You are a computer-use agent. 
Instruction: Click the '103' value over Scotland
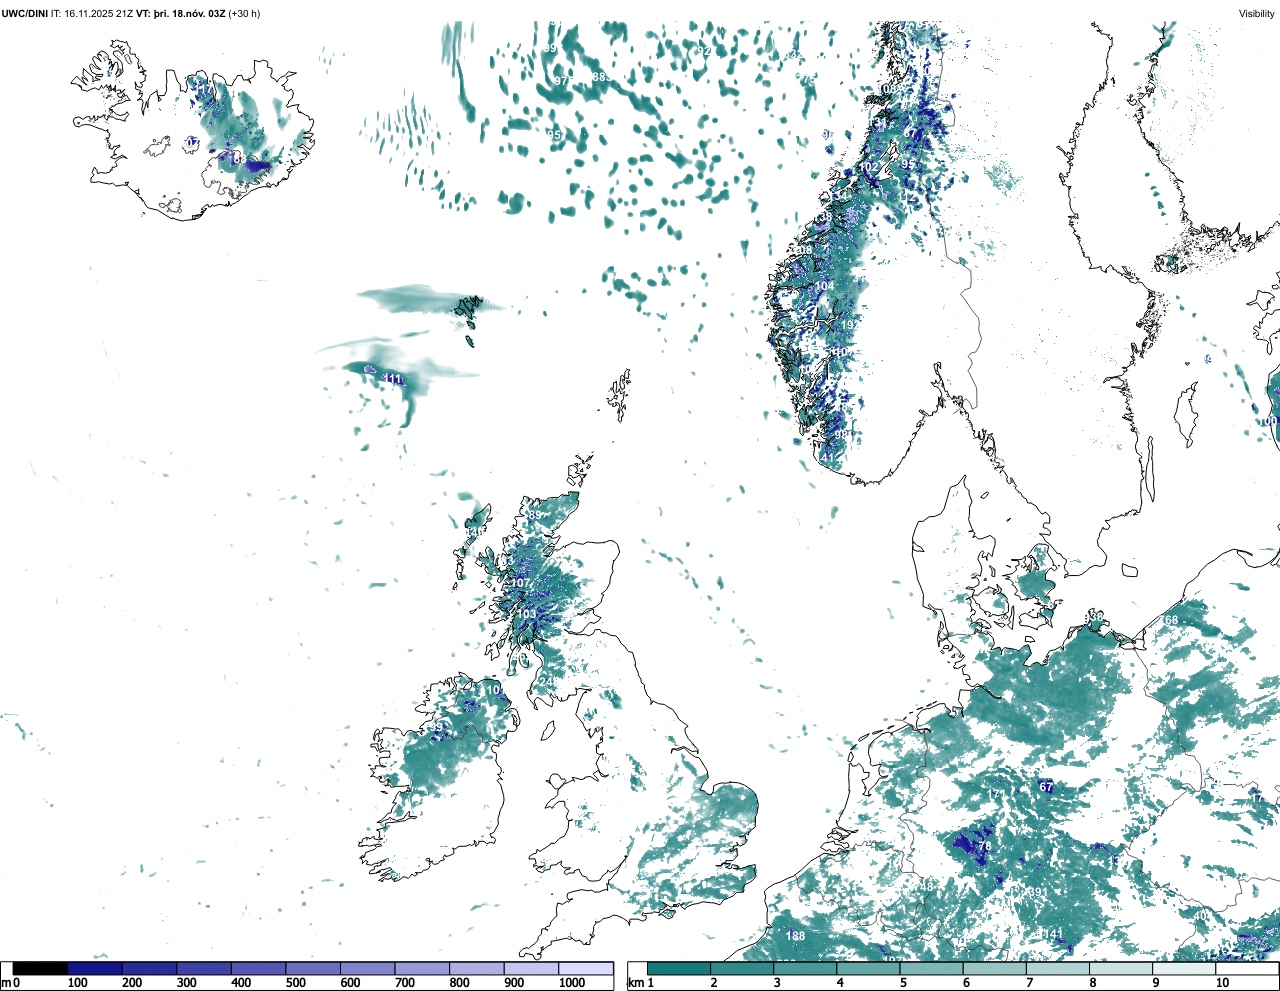526,614
